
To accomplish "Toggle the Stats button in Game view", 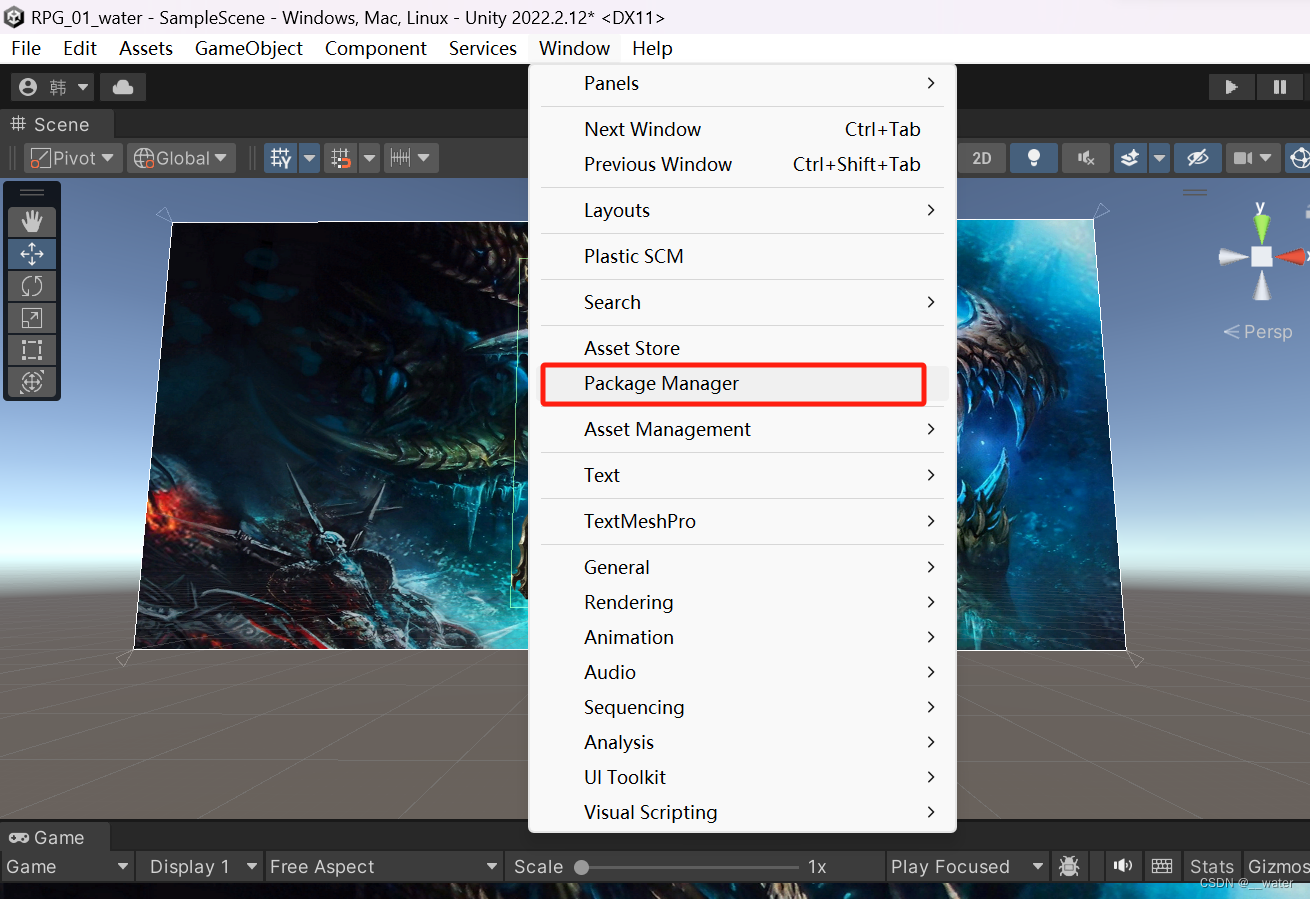I will 1211,866.
